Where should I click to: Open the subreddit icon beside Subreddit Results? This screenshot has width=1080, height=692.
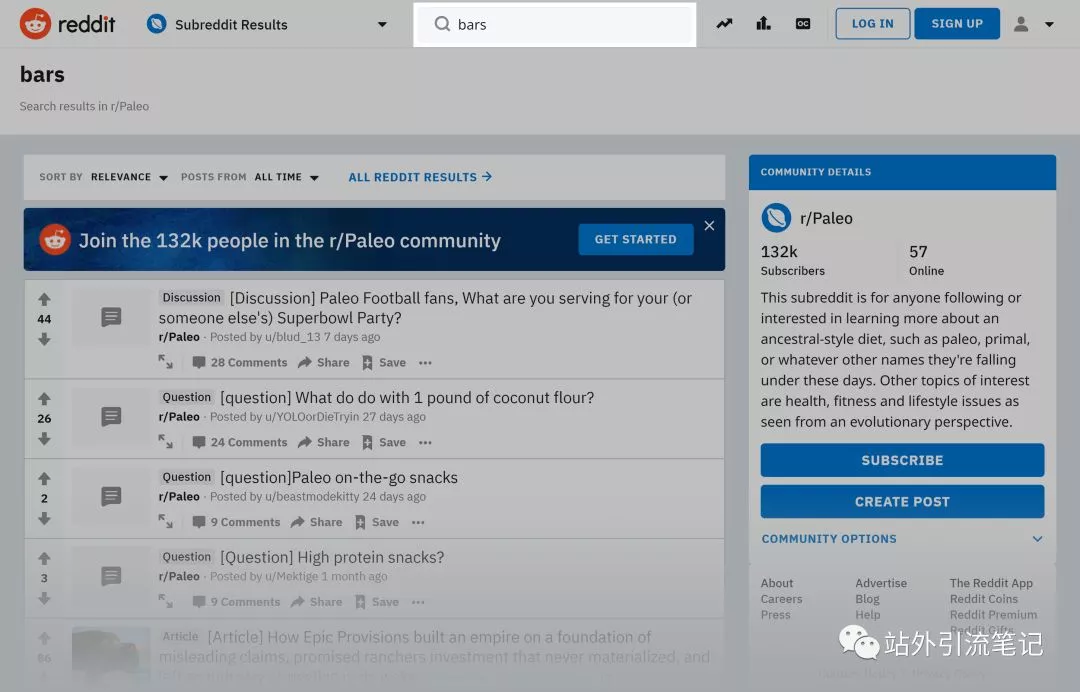(156, 24)
